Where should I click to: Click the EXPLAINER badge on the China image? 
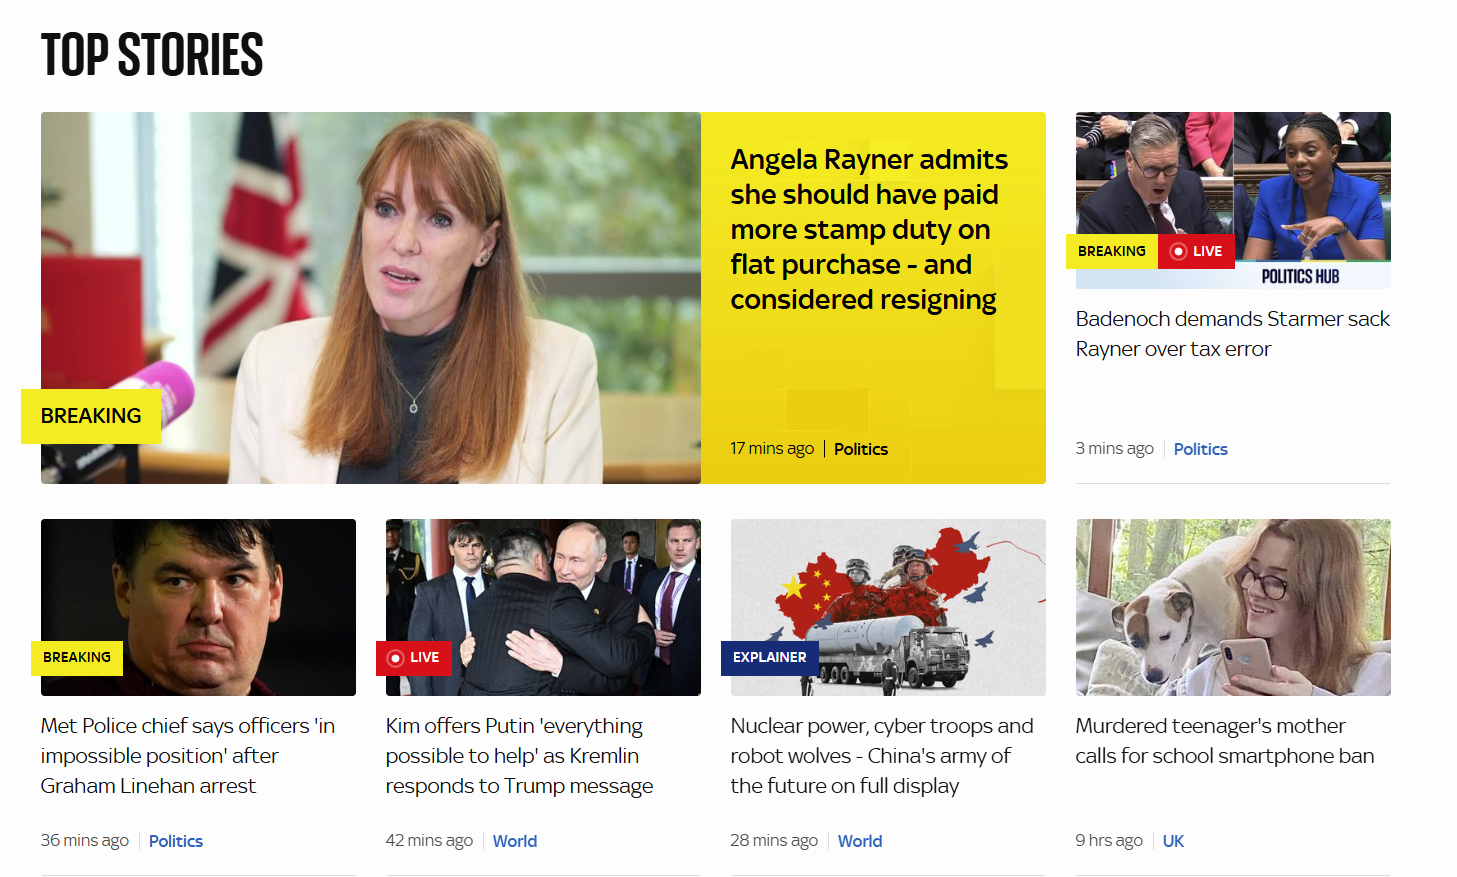pos(770,658)
